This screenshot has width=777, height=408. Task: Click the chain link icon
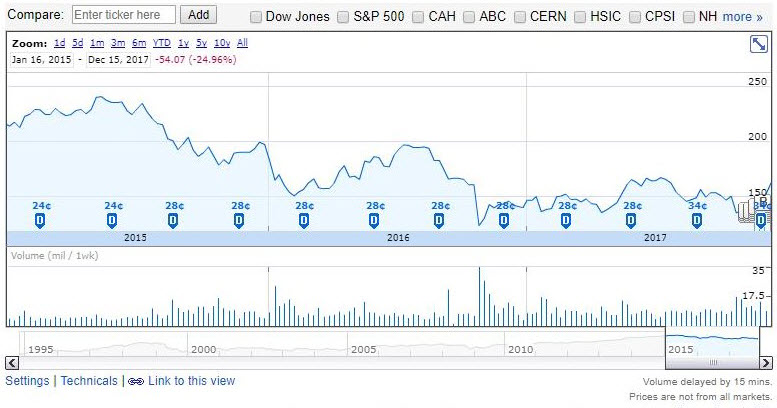pyautogui.click(x=136, y=381)
